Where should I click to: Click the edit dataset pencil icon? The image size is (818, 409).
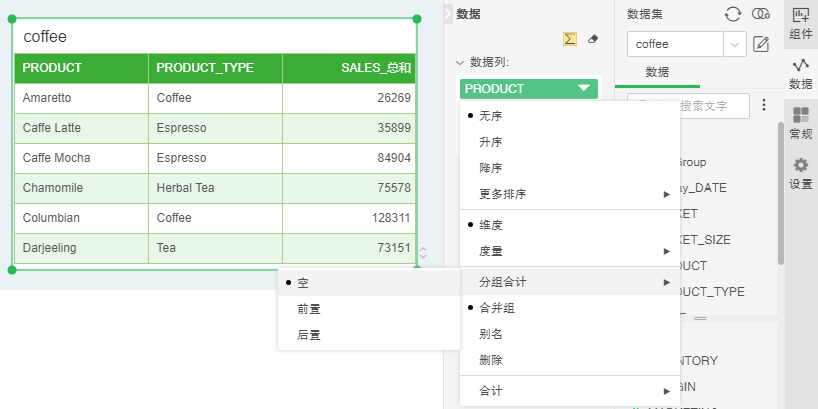pyautogui.click(x=761, y=44)
